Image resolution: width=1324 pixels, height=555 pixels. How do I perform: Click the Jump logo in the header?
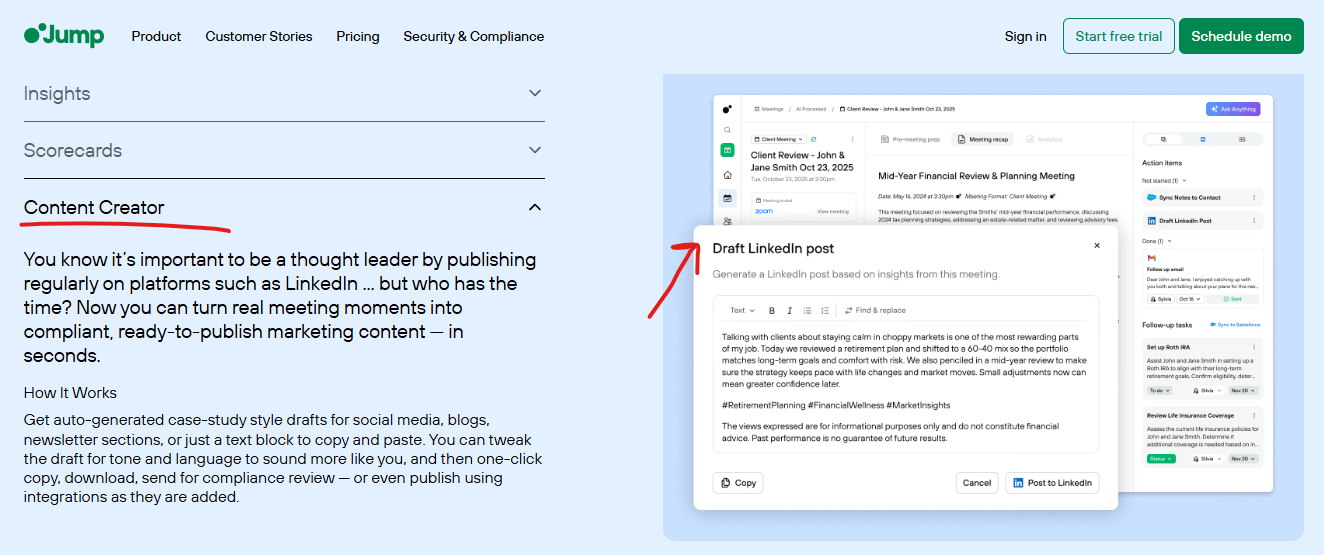point(64,35)
